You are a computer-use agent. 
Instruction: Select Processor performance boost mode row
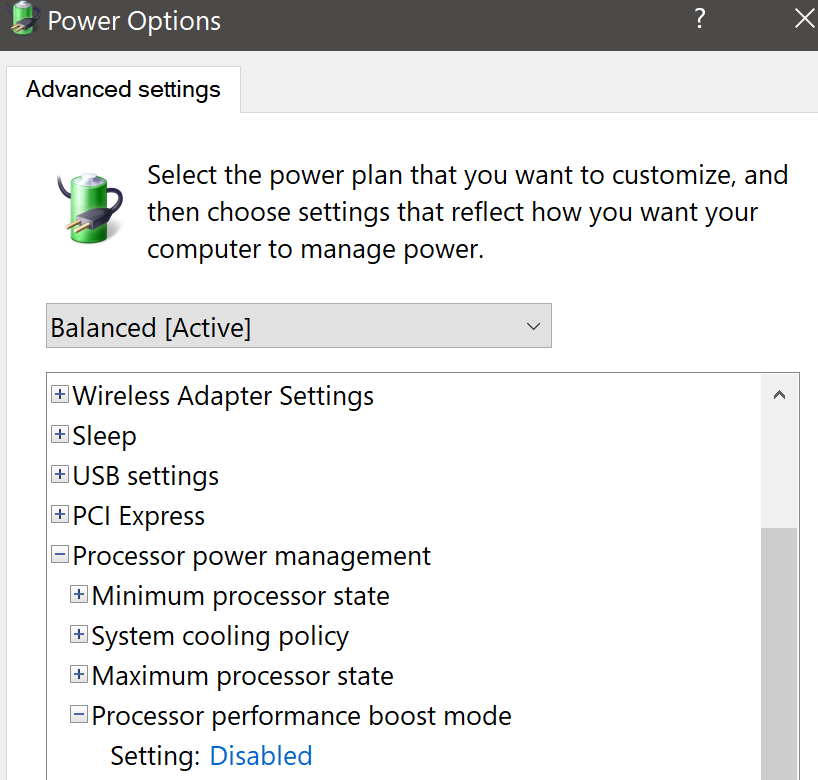click(x=302, y=716)
